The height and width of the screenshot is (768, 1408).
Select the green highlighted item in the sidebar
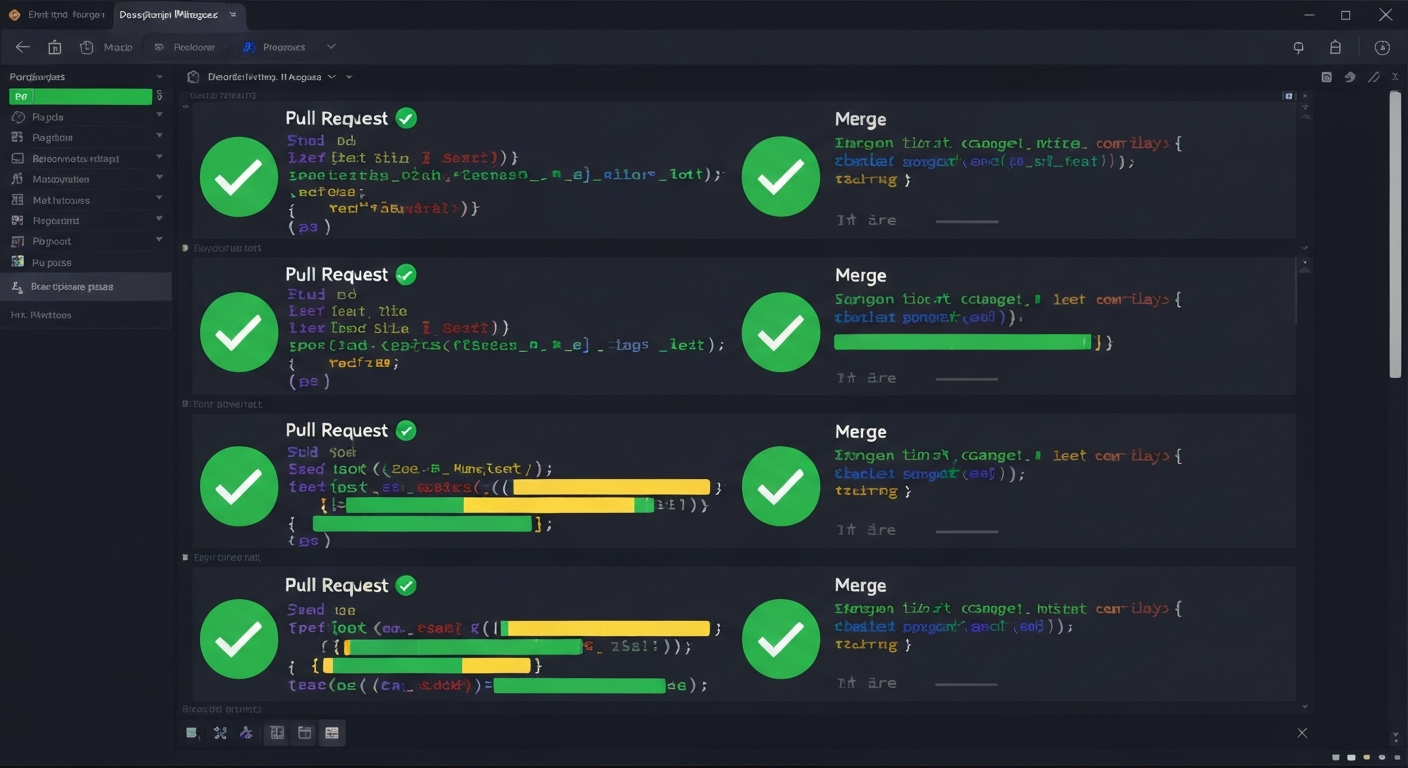tap(80, 96)
